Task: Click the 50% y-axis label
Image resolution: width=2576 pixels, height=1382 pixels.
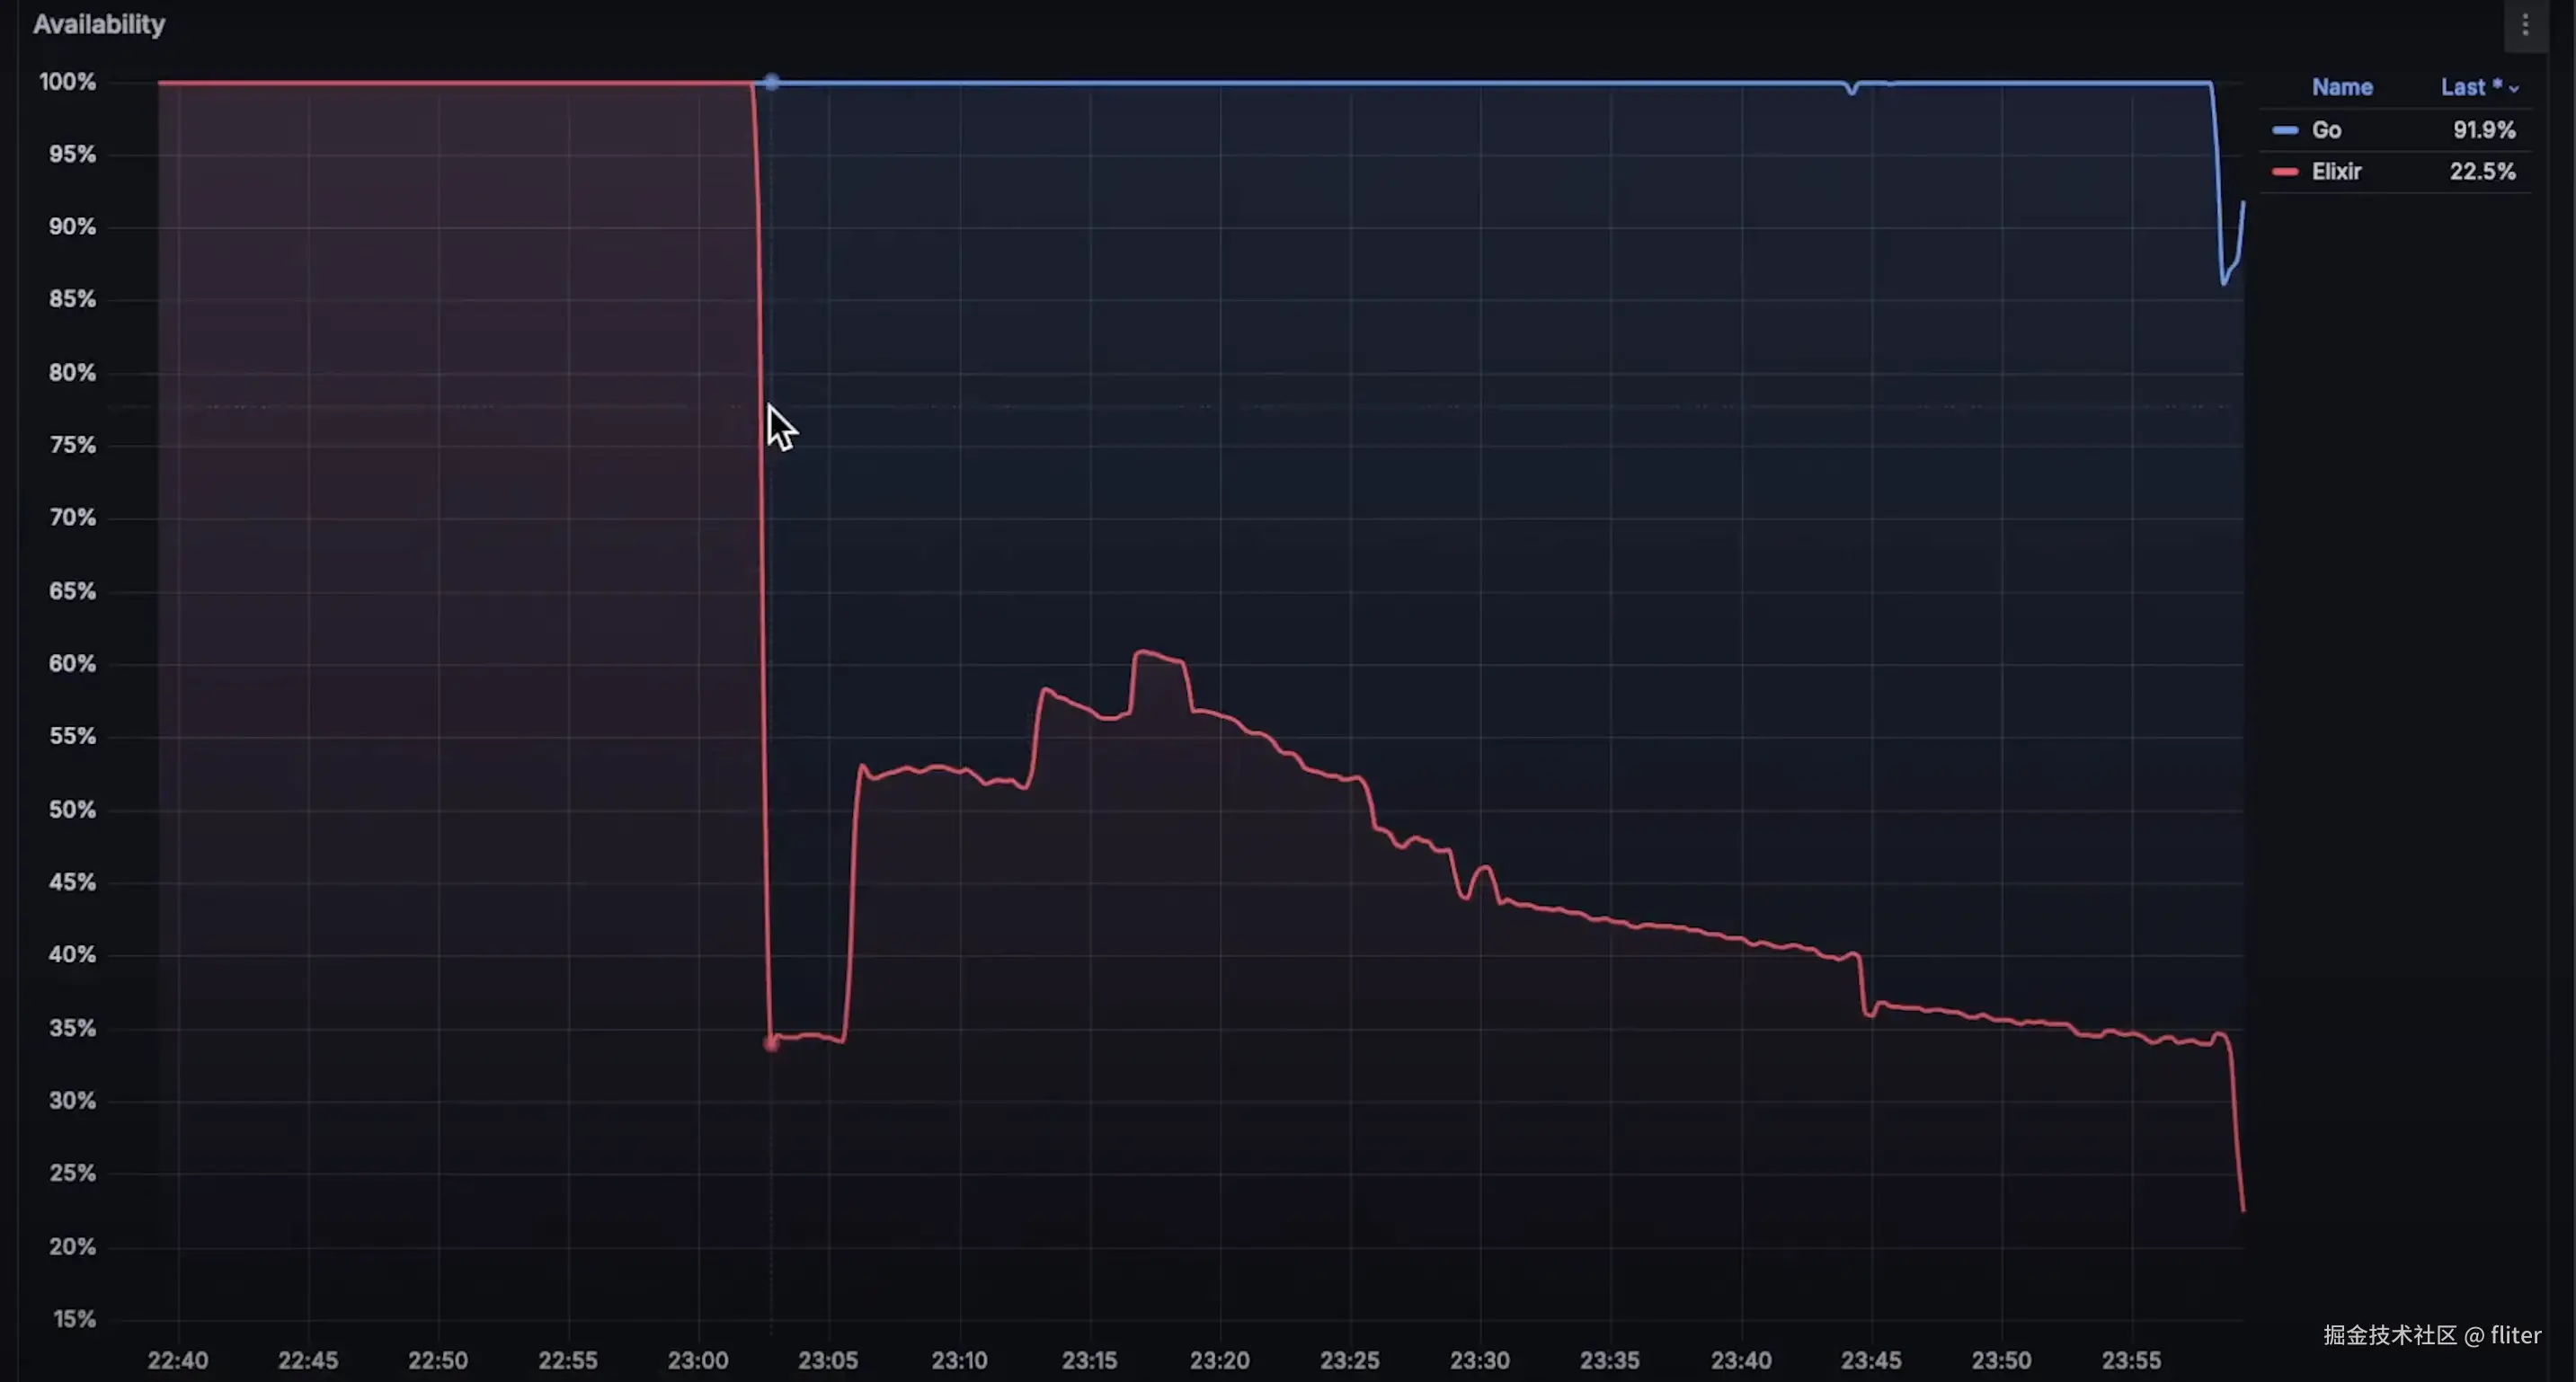Action: point(72,809)
